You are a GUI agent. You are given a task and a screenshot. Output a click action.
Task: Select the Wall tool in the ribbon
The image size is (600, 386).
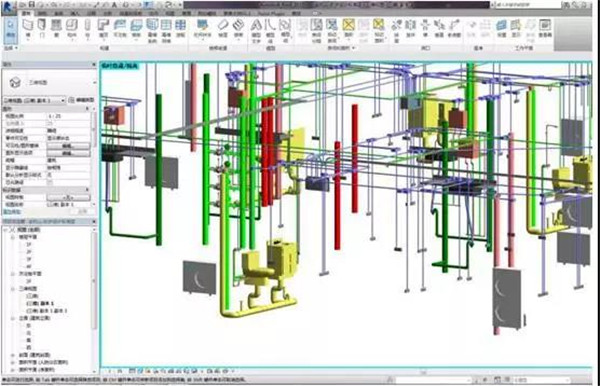[x=28, y=29]
